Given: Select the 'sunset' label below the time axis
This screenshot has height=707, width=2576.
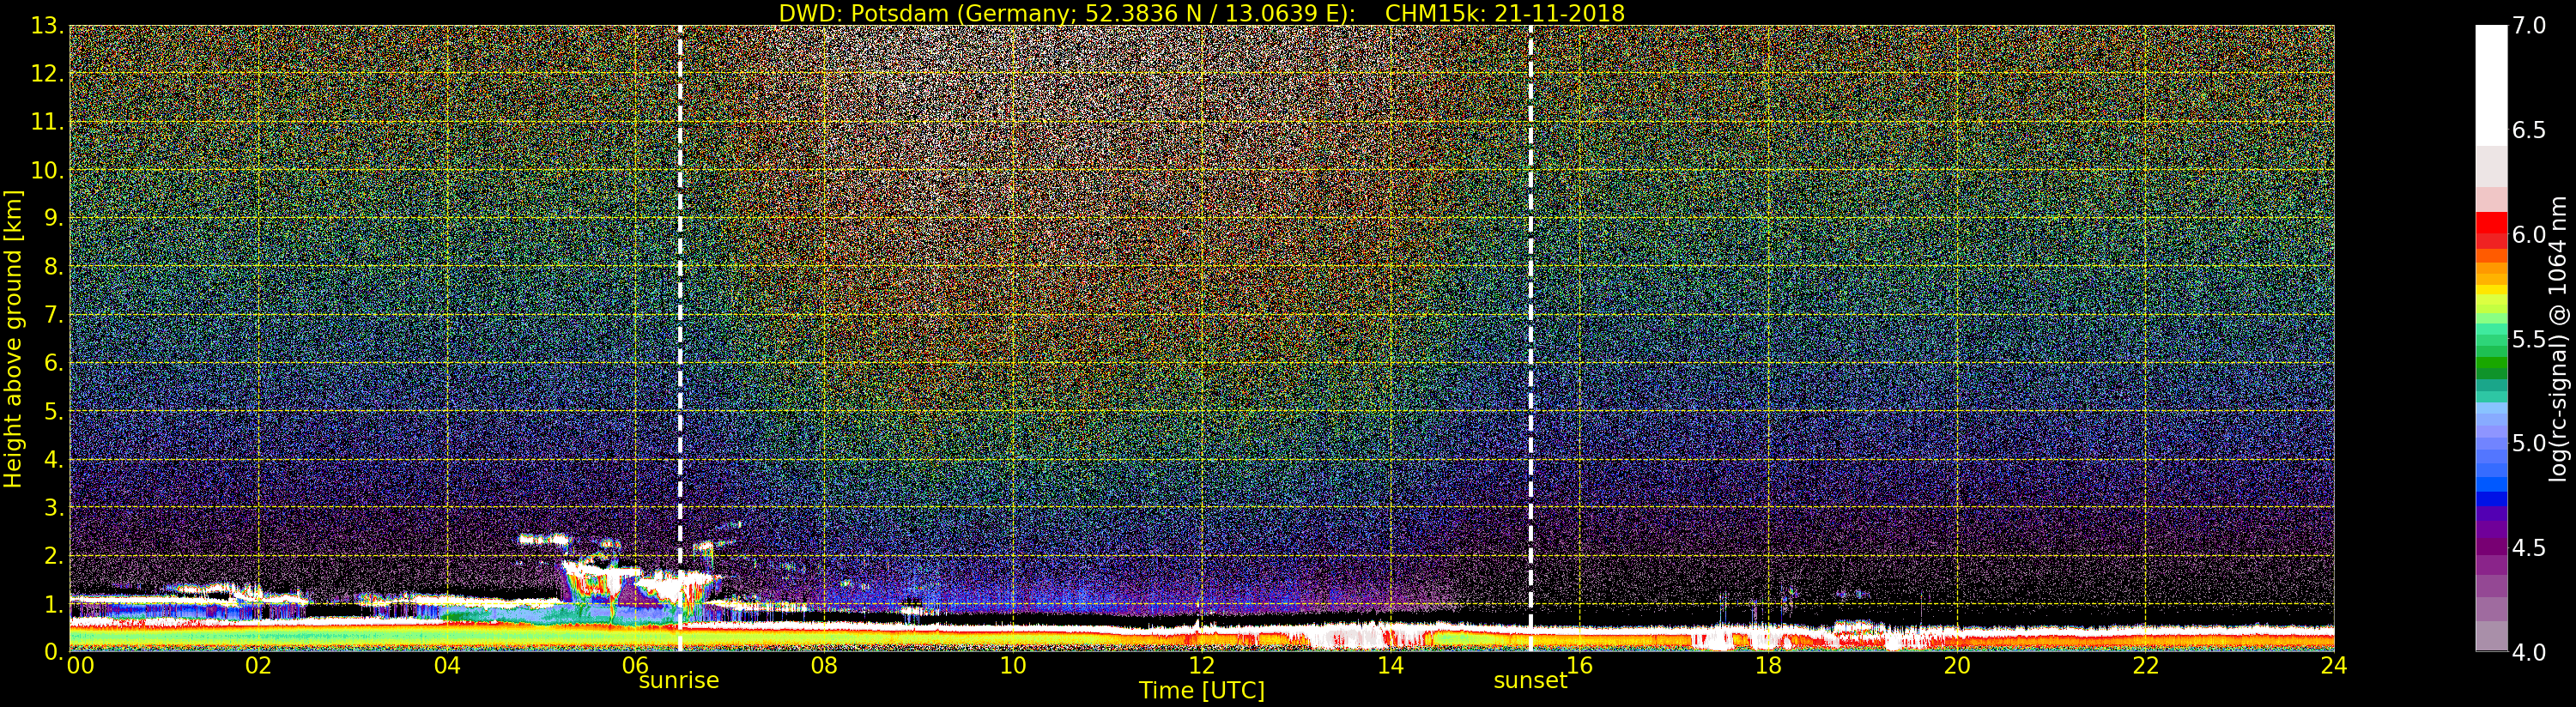Looking at the screenshot, I should tap(1530, 680).
